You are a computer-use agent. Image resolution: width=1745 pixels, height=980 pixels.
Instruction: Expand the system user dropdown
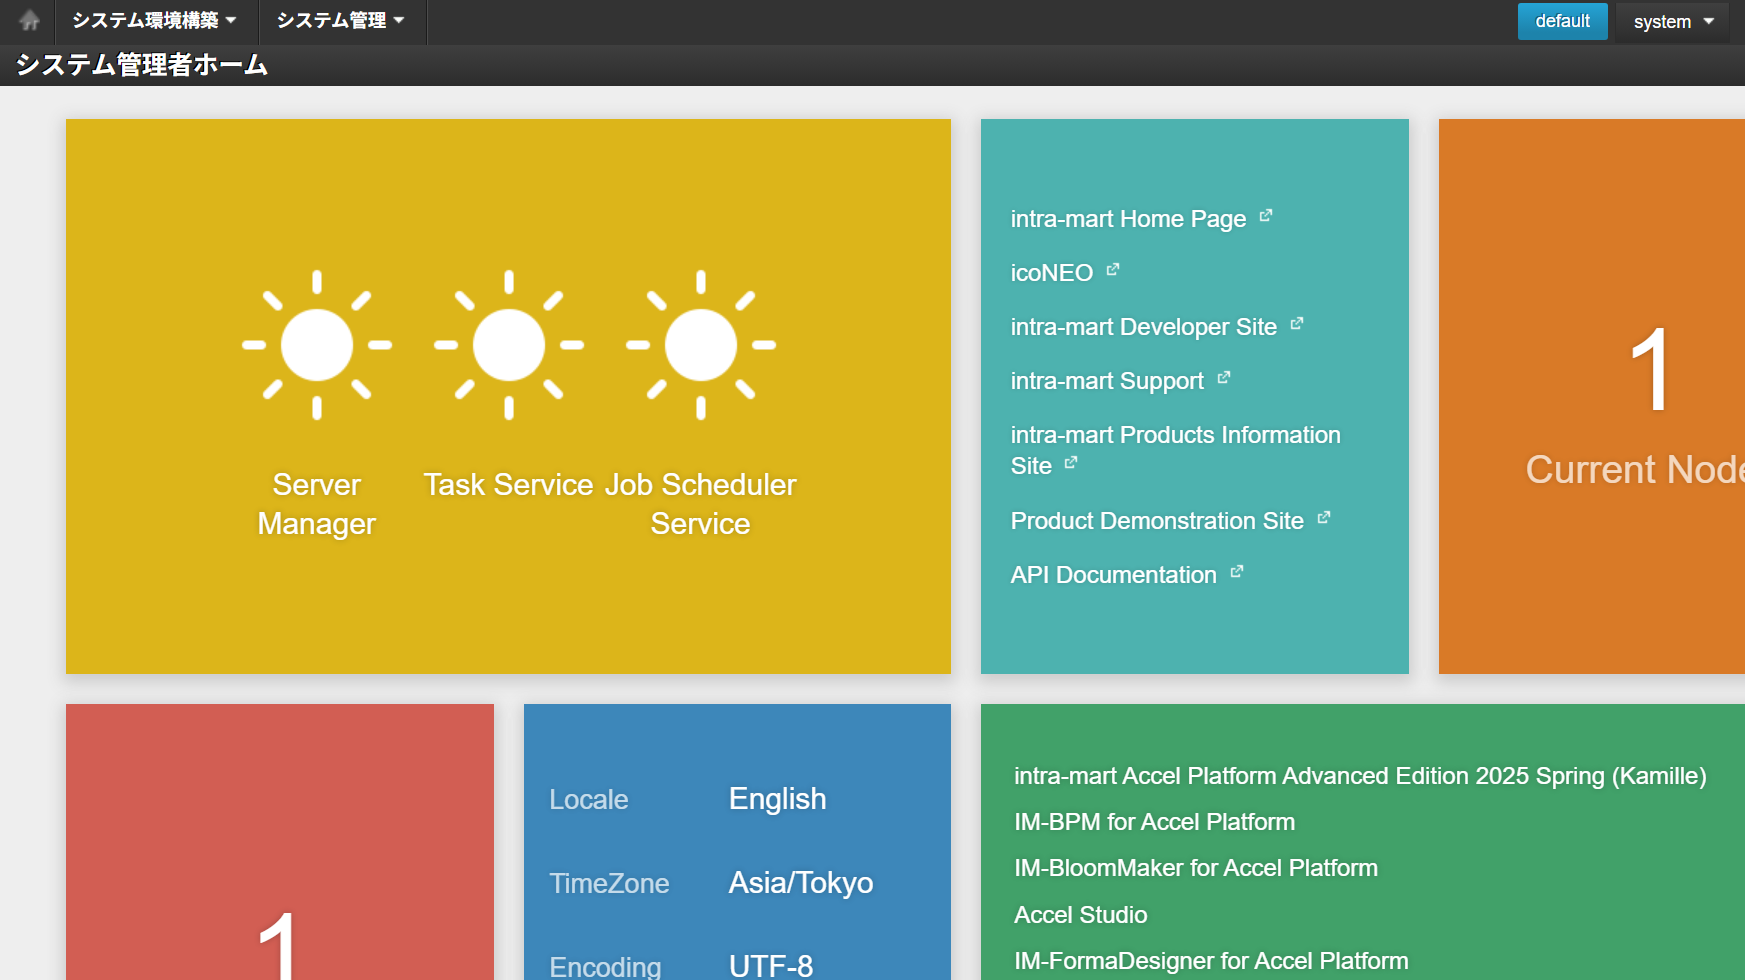tap(1674, 21)
